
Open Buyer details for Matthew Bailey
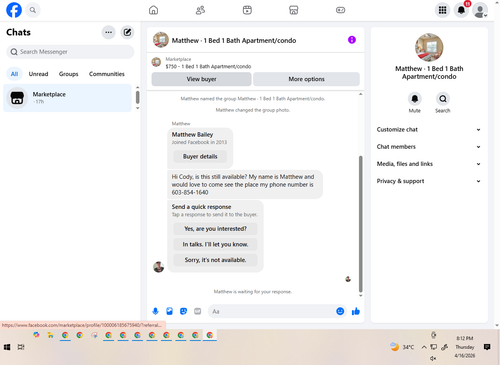coord(200,156)
